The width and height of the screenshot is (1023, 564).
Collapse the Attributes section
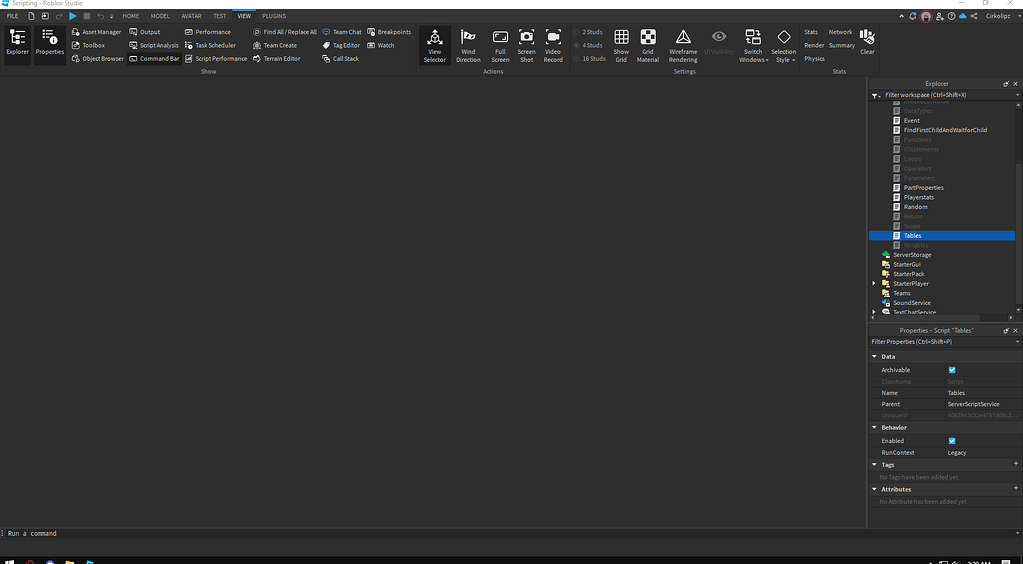(x=874, y=489)
